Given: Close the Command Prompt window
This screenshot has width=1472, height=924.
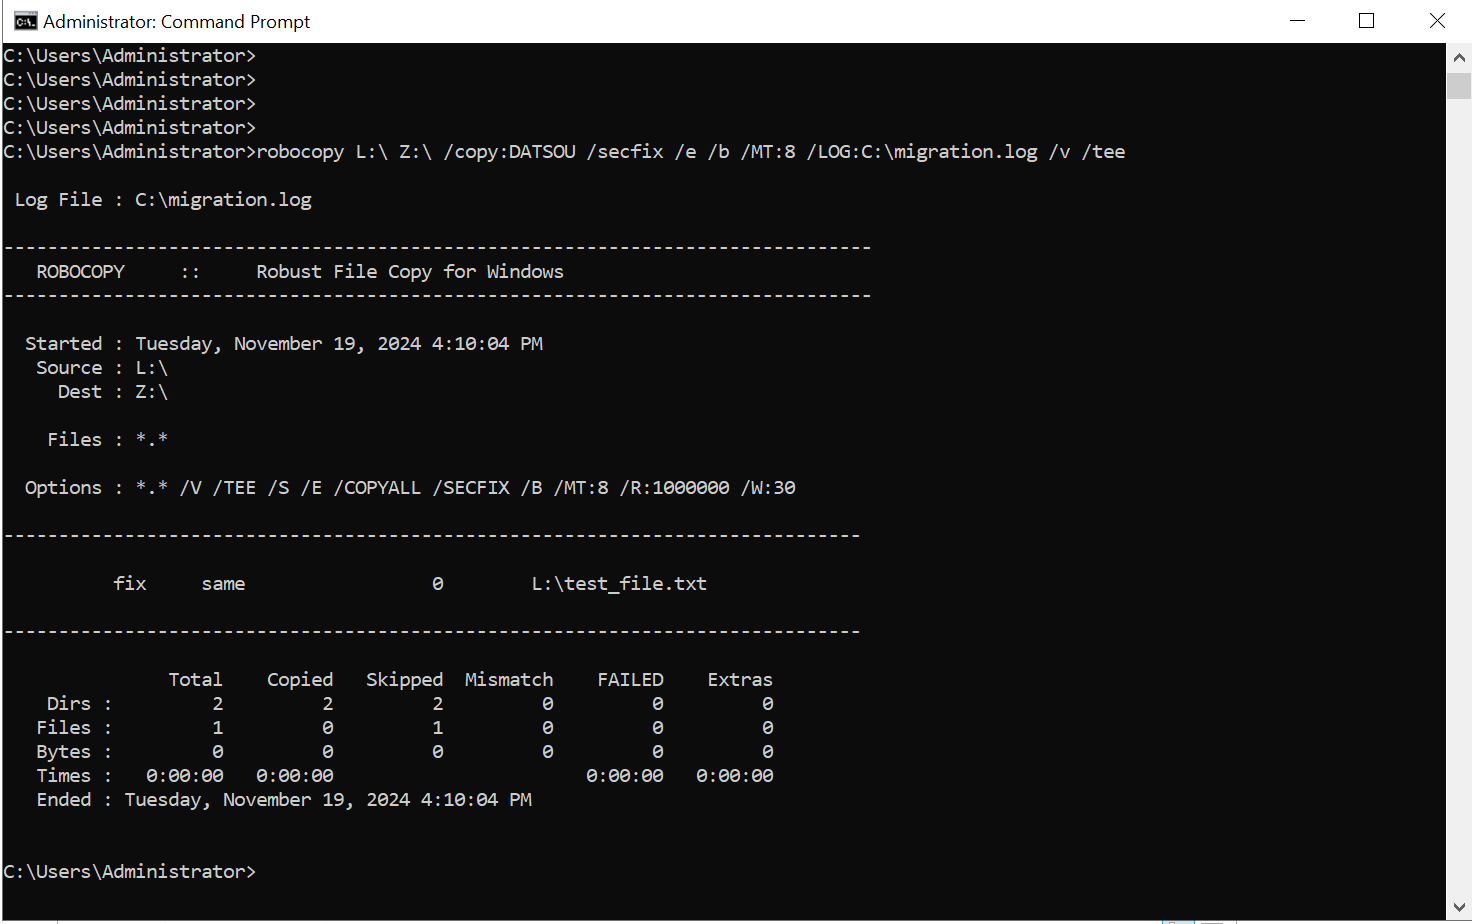Looking at the screenshot, I should pos(1437,20).
